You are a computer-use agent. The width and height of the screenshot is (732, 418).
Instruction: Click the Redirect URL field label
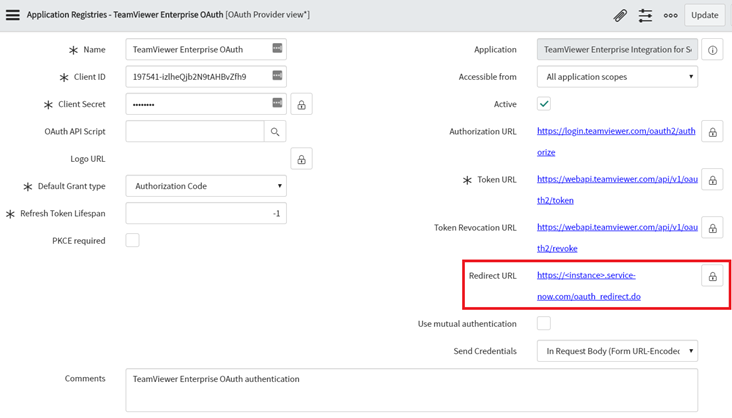click(x=493, y=276)
